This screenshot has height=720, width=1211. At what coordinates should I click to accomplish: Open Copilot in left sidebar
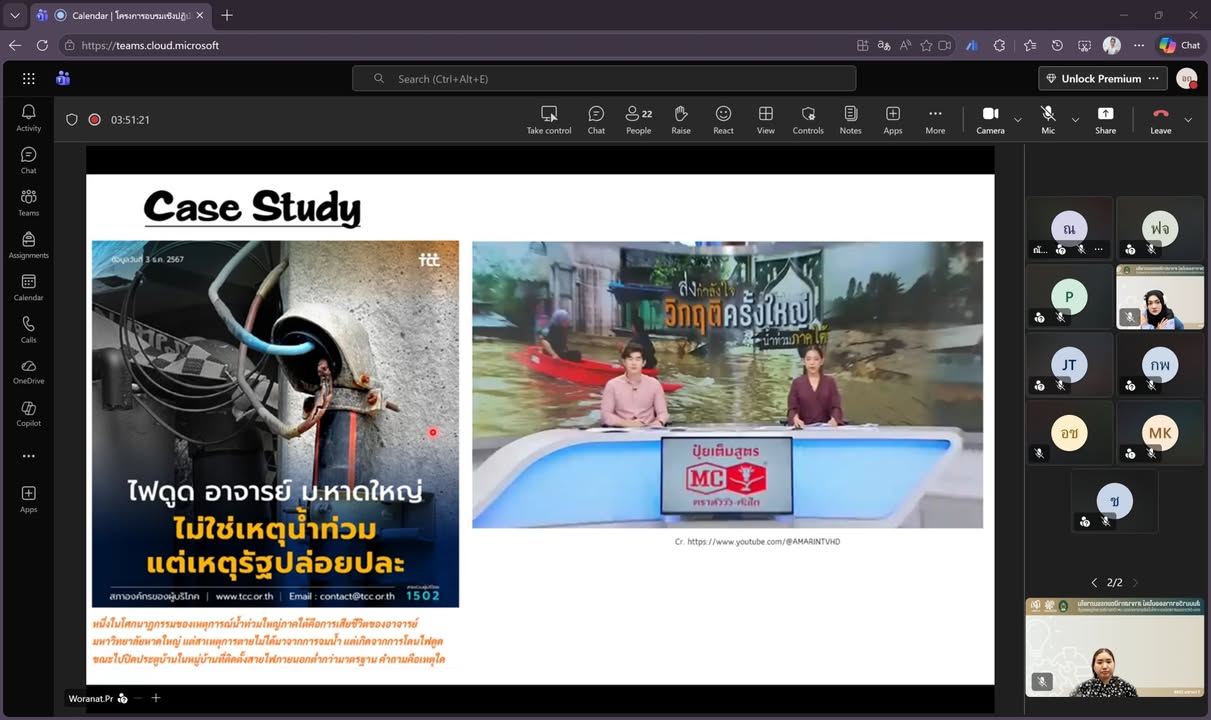(29, 413)
